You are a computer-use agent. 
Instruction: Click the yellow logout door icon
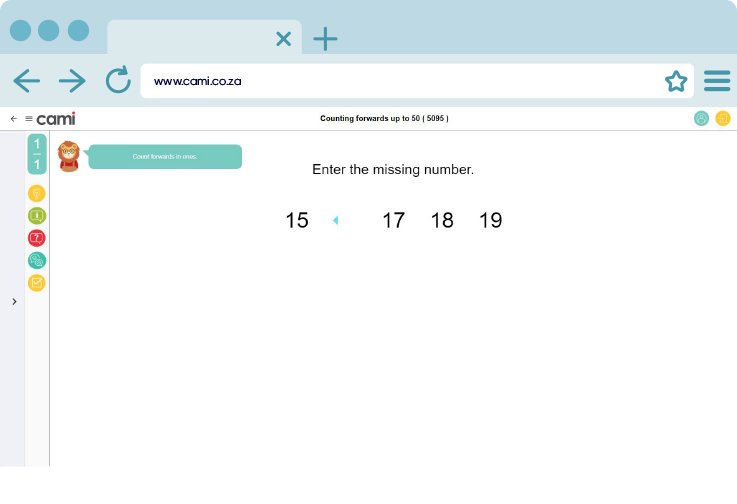[722, 119]
